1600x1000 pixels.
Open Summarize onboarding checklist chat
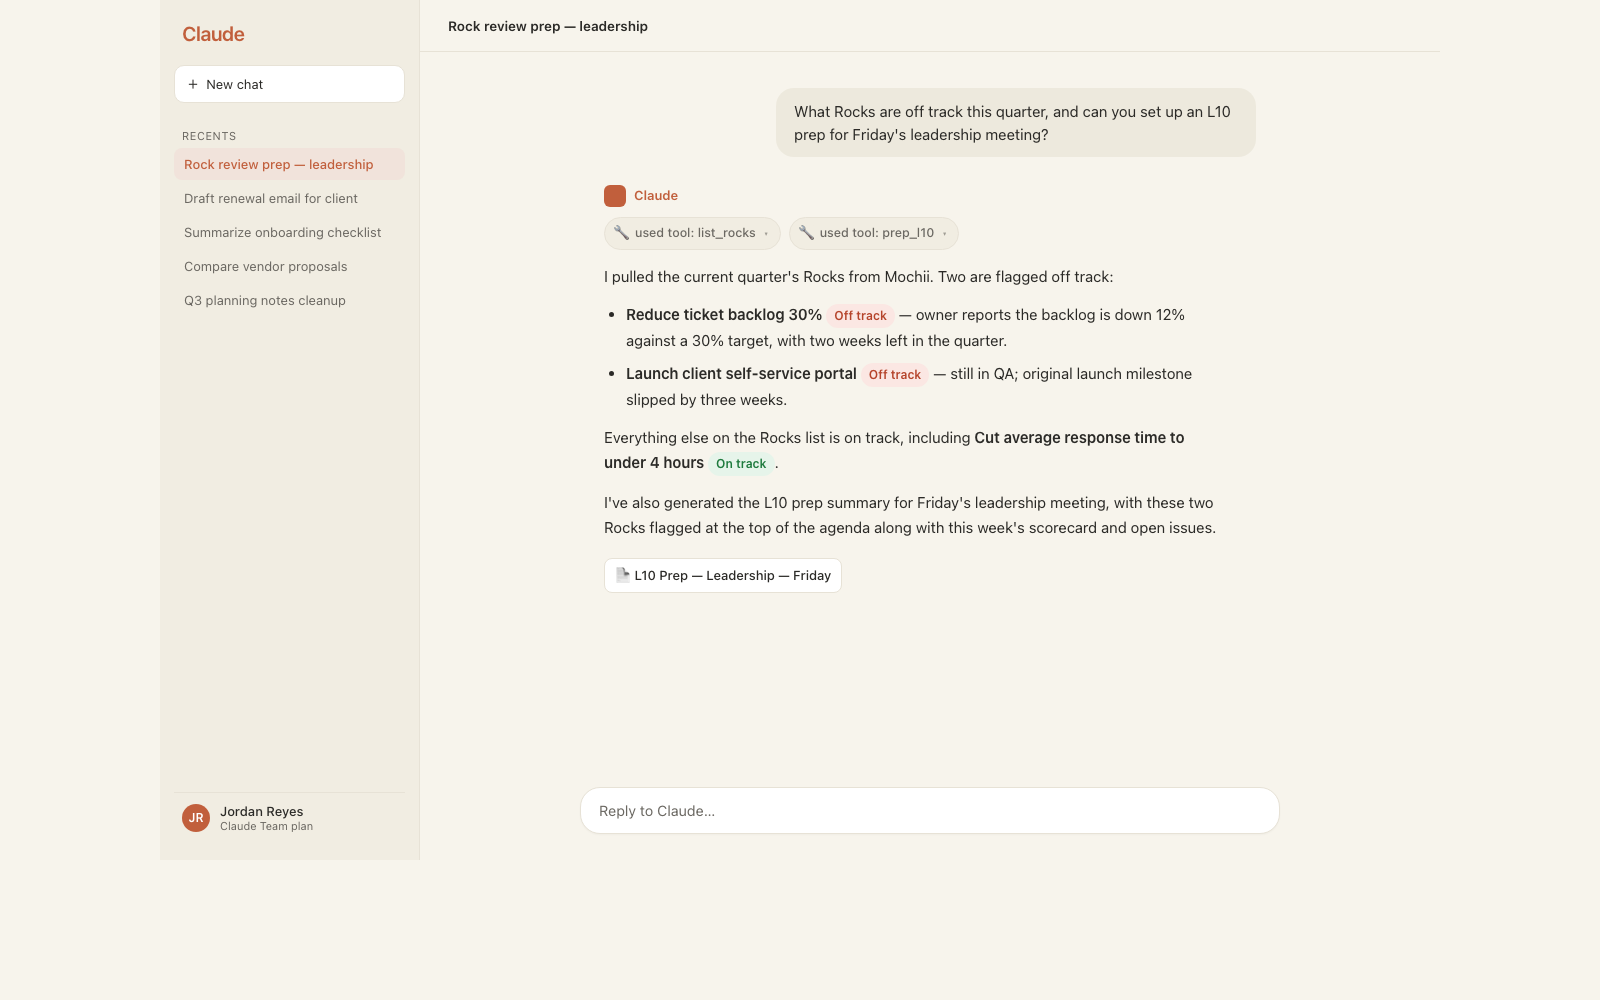[x=289, y=232]
